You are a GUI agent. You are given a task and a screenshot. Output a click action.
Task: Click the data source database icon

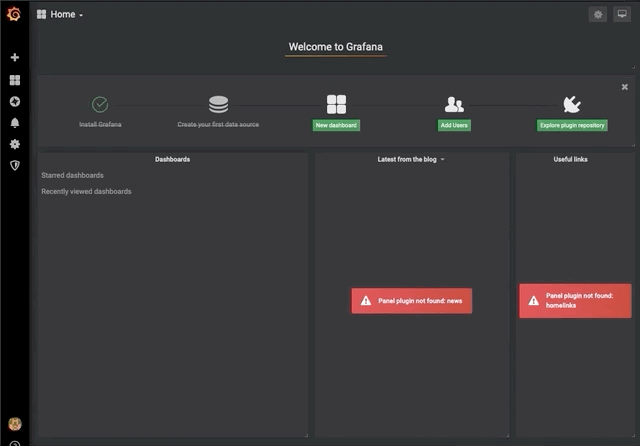(218, 104)
